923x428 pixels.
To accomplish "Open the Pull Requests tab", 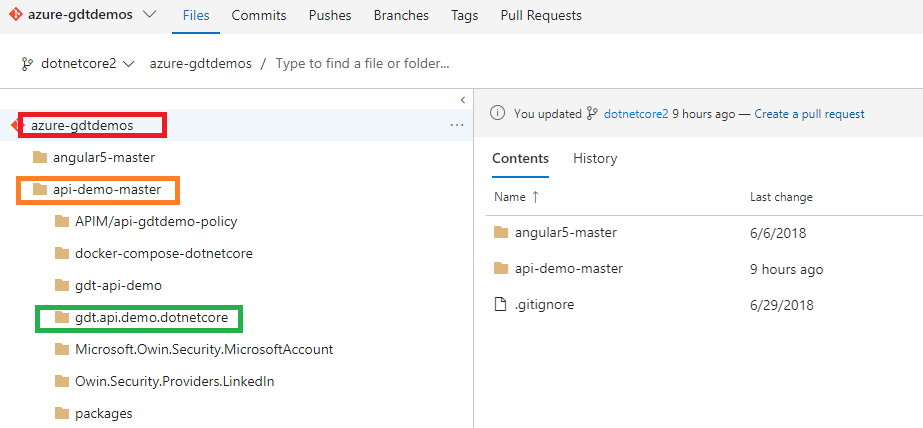I will 541,15.
